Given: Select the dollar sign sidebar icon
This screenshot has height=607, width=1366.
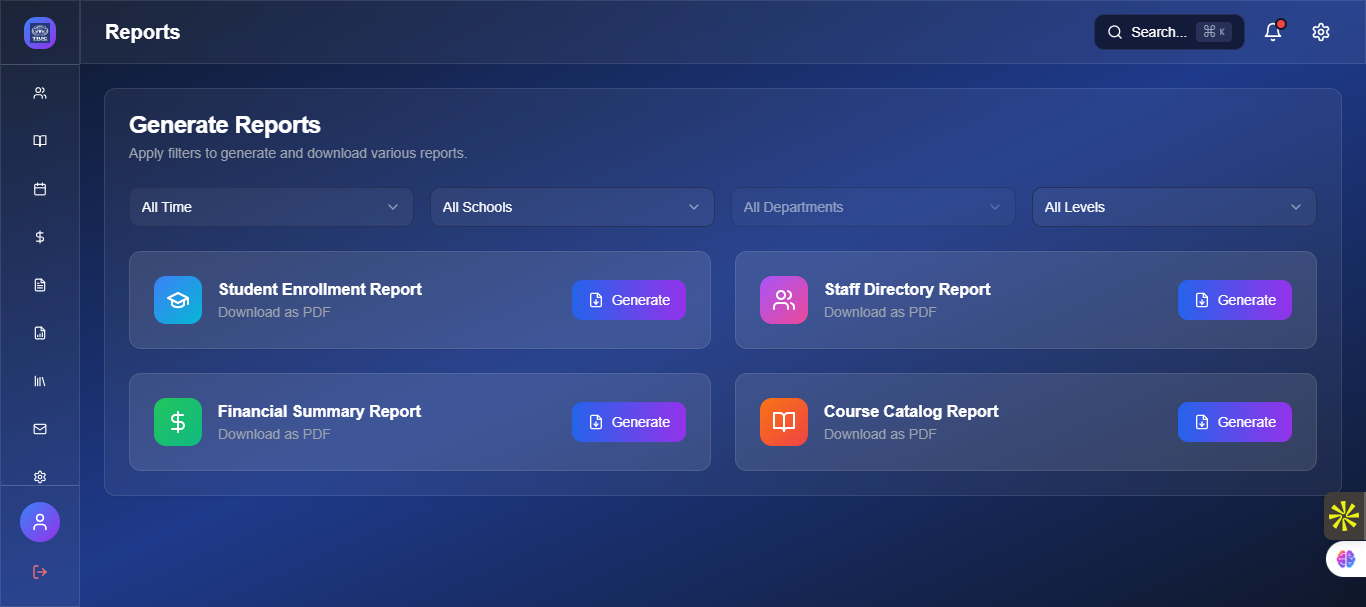Looking at the screenshot, I should 40,237.
